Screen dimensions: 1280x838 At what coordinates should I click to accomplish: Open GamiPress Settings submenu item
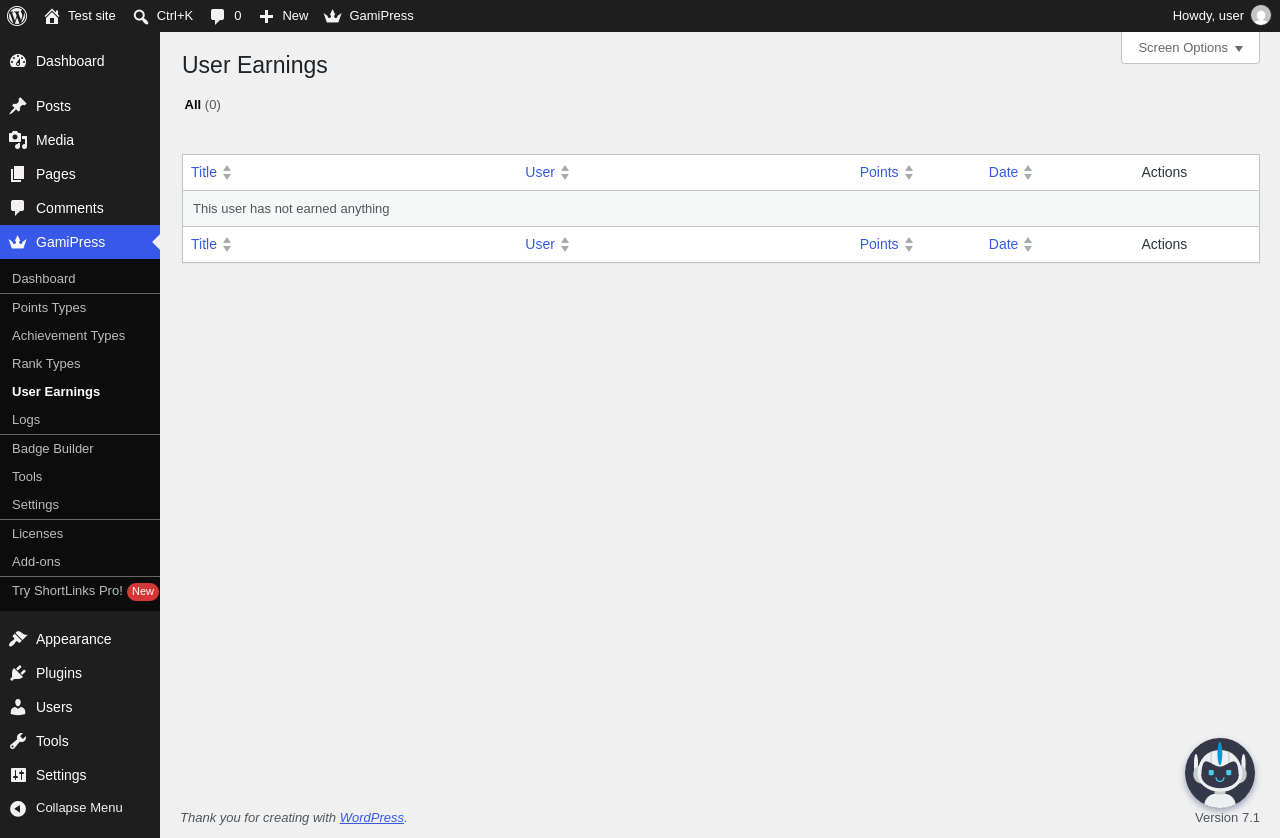coord(80,504)
